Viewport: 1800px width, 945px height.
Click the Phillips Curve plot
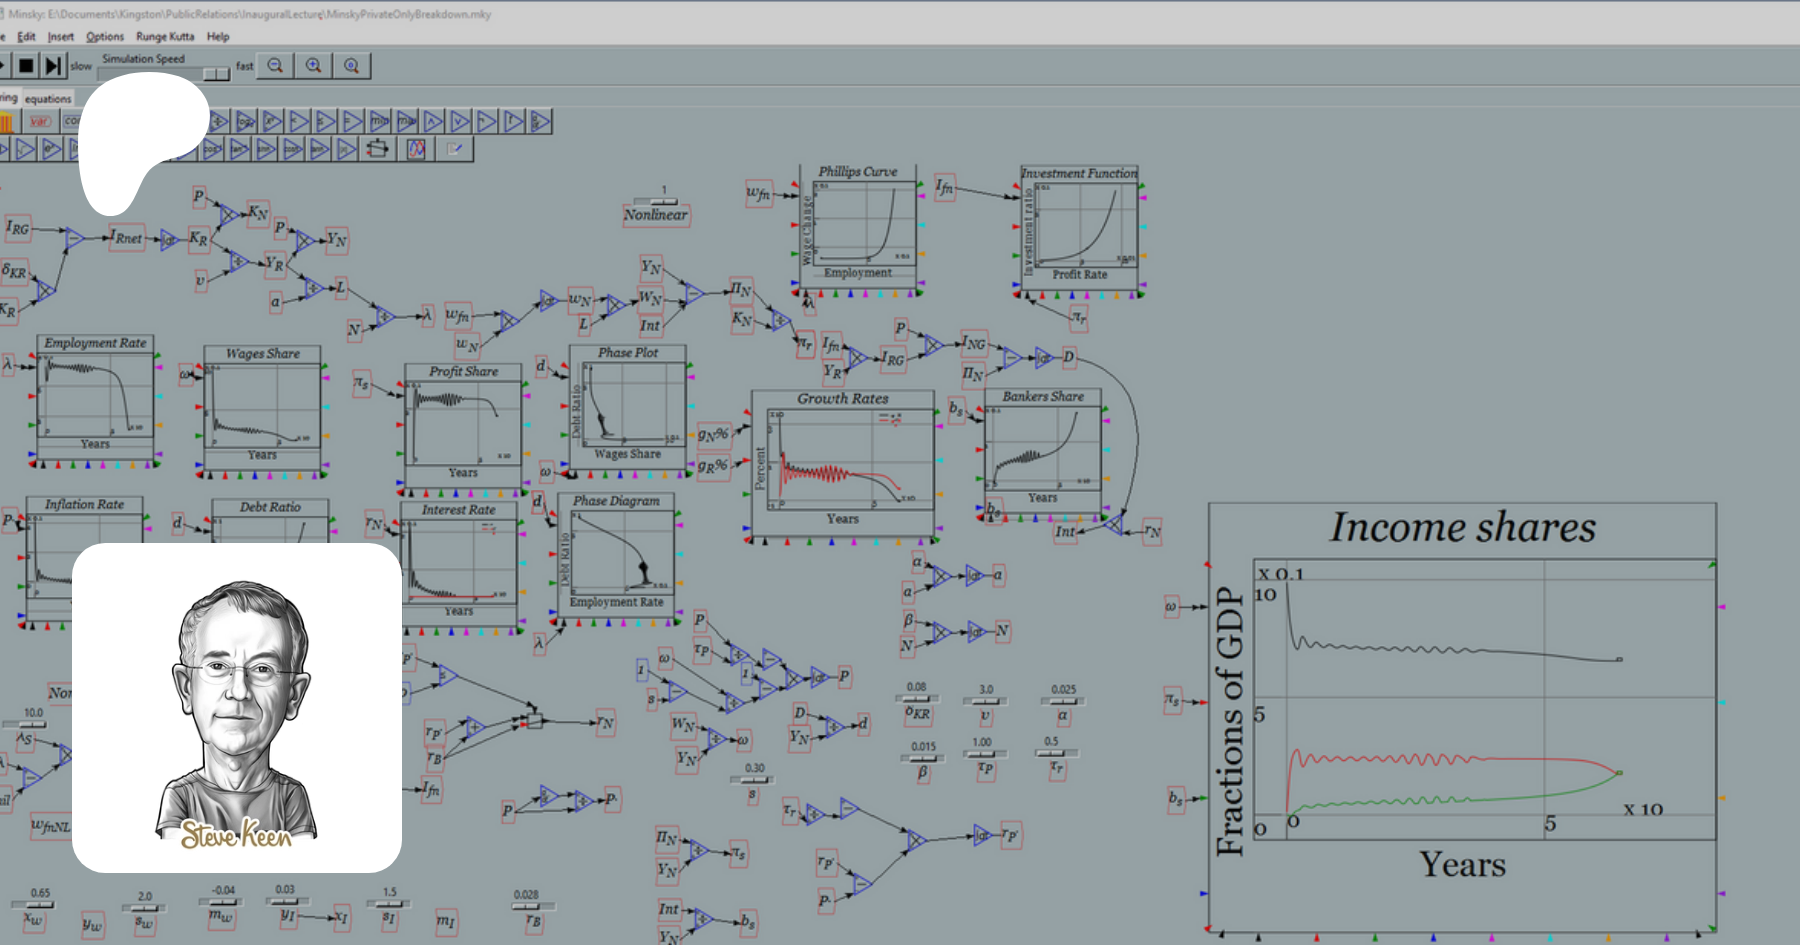[x=858, y=228]
